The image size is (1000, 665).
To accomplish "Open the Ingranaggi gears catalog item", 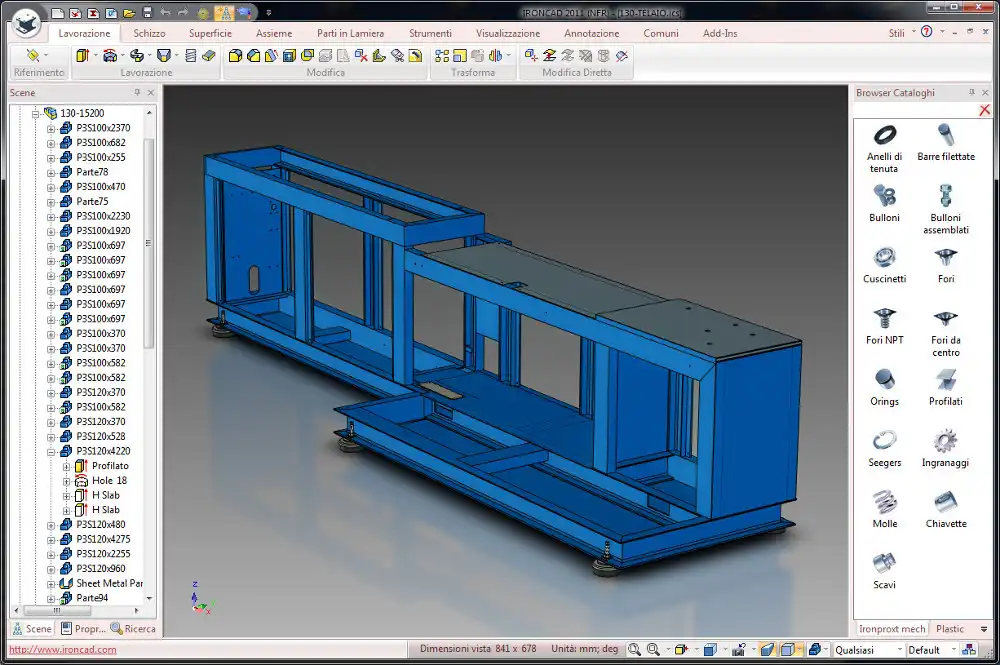I will [945, 441].
